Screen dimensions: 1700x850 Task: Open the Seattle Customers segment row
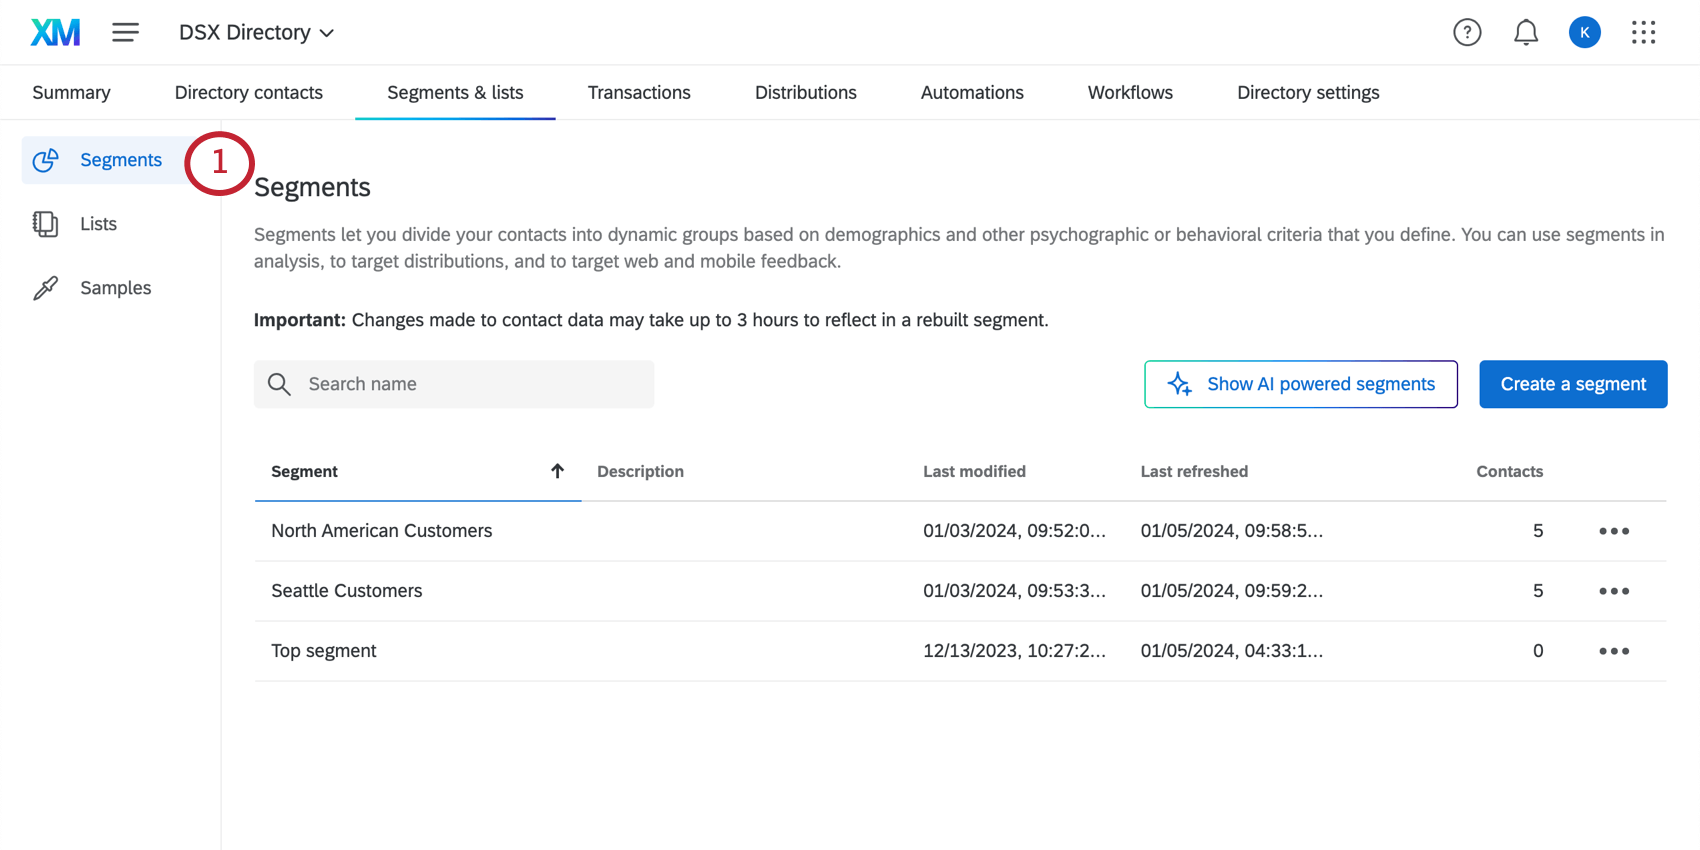point(347,591)
